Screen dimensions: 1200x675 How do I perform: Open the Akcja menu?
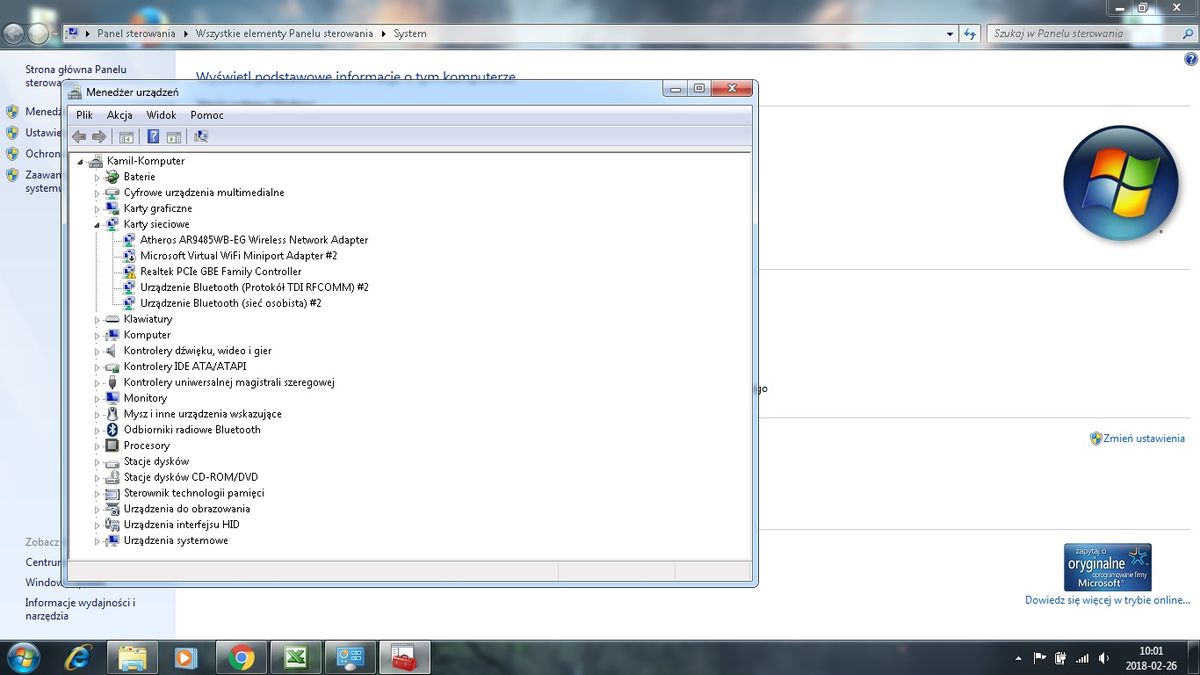click(119, 115)
